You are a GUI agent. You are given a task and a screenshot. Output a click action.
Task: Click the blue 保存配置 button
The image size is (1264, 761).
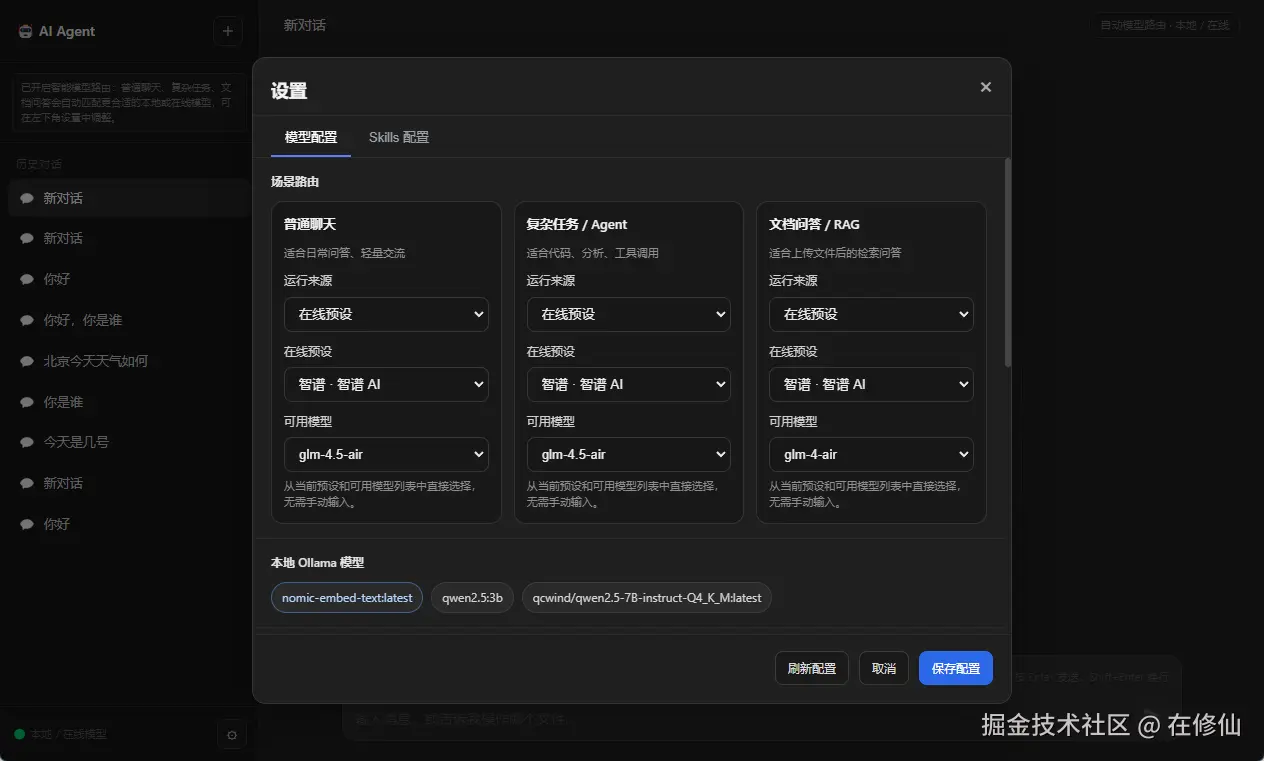pyautogui.click(x=956, y=668)
